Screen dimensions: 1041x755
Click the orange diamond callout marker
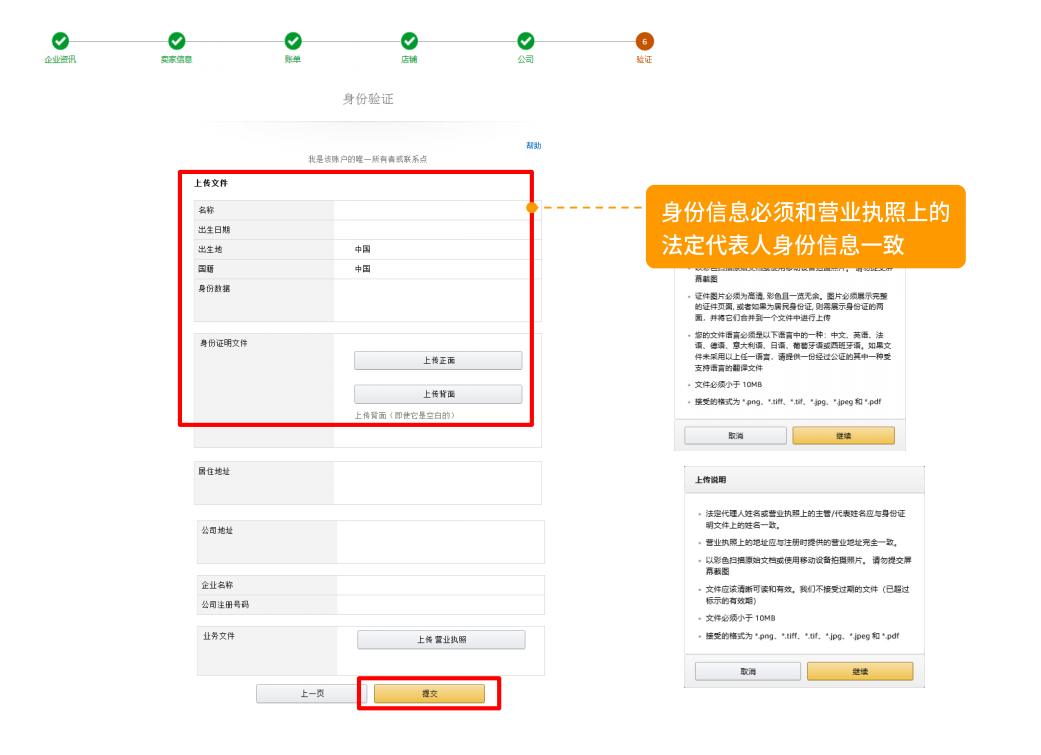click(x=531, y=209)
